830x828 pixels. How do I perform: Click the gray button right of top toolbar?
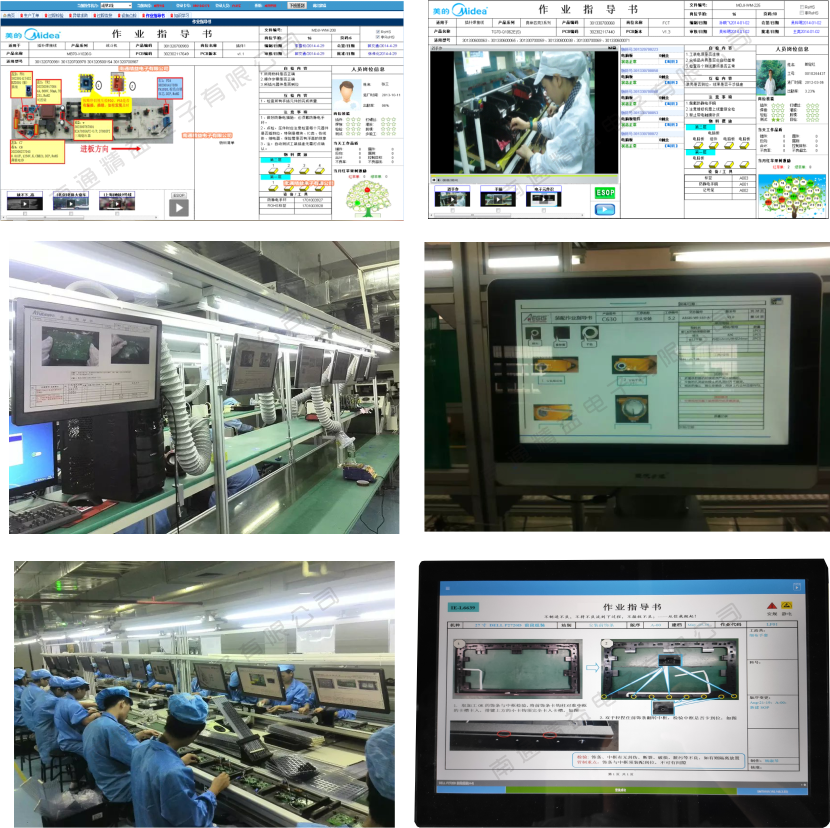[x=296, y=5]
